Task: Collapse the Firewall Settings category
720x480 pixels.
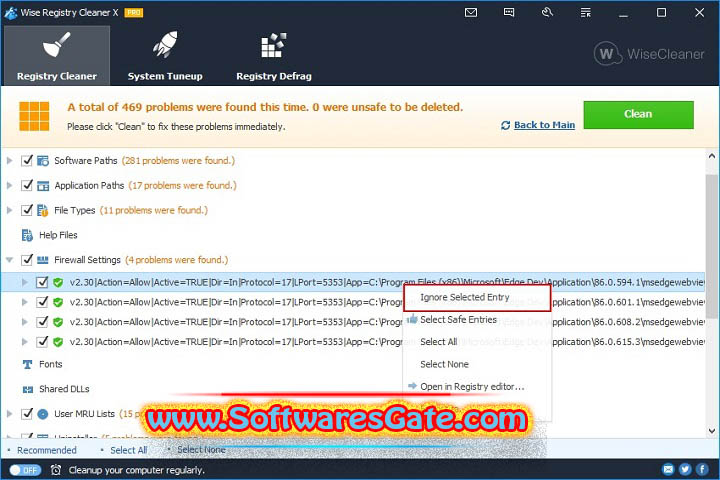Action: point(9,260)
